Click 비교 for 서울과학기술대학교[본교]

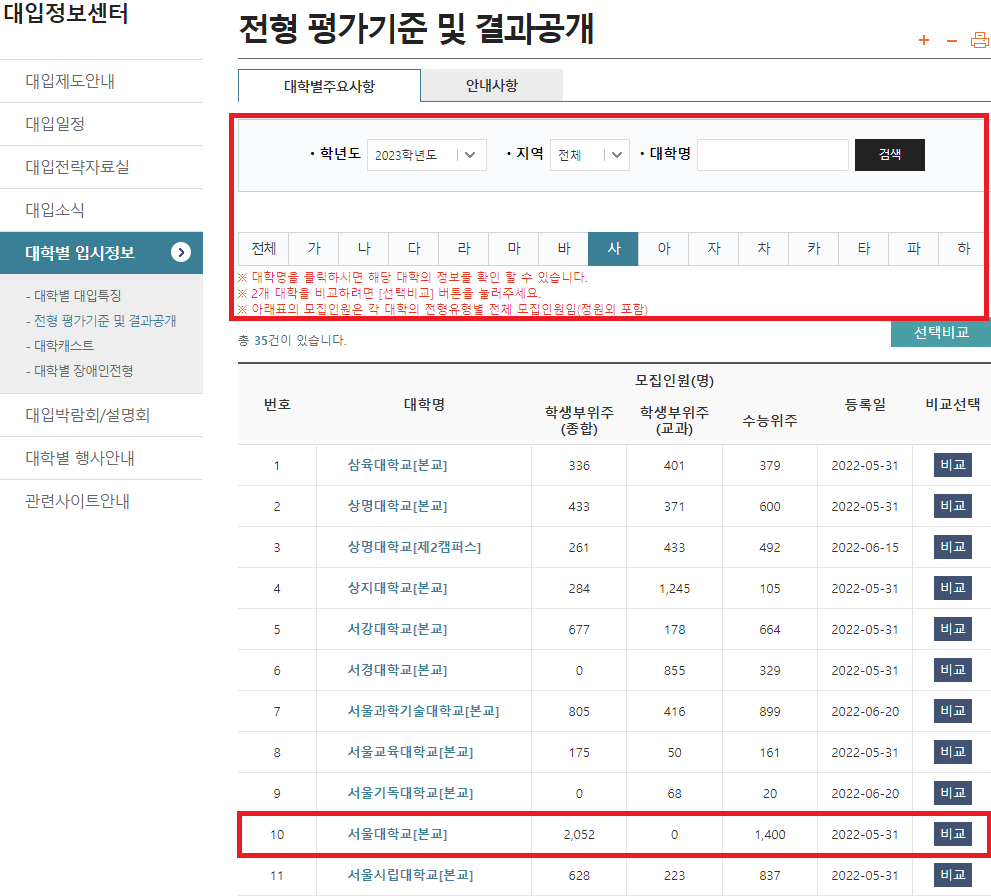952,711
